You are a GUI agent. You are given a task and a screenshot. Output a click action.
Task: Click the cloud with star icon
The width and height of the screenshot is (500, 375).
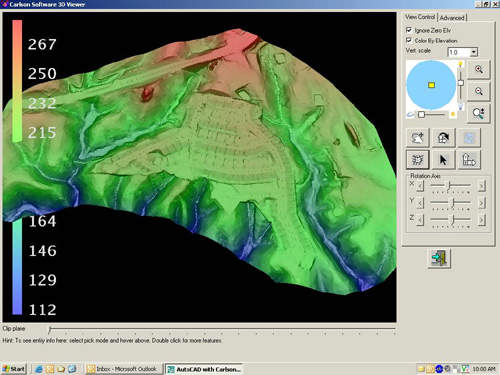pyautogui.click(x=417, y=138)
